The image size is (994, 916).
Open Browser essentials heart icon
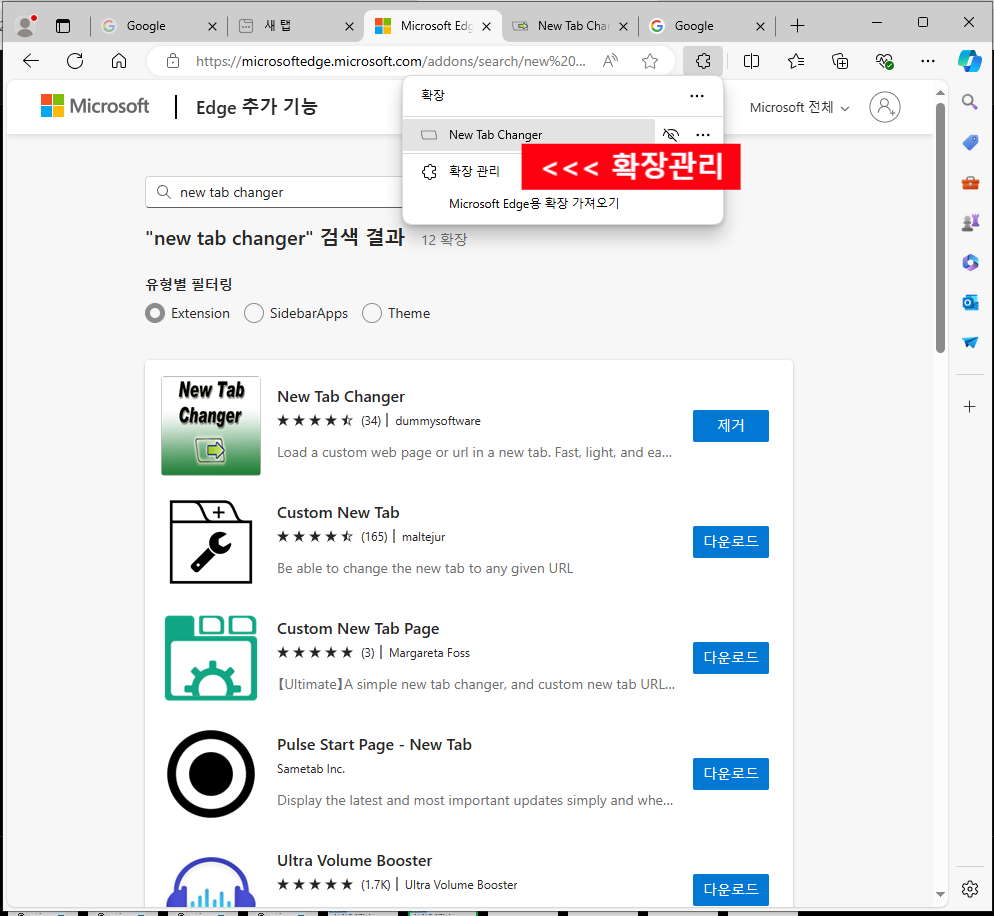click(884, 61)
